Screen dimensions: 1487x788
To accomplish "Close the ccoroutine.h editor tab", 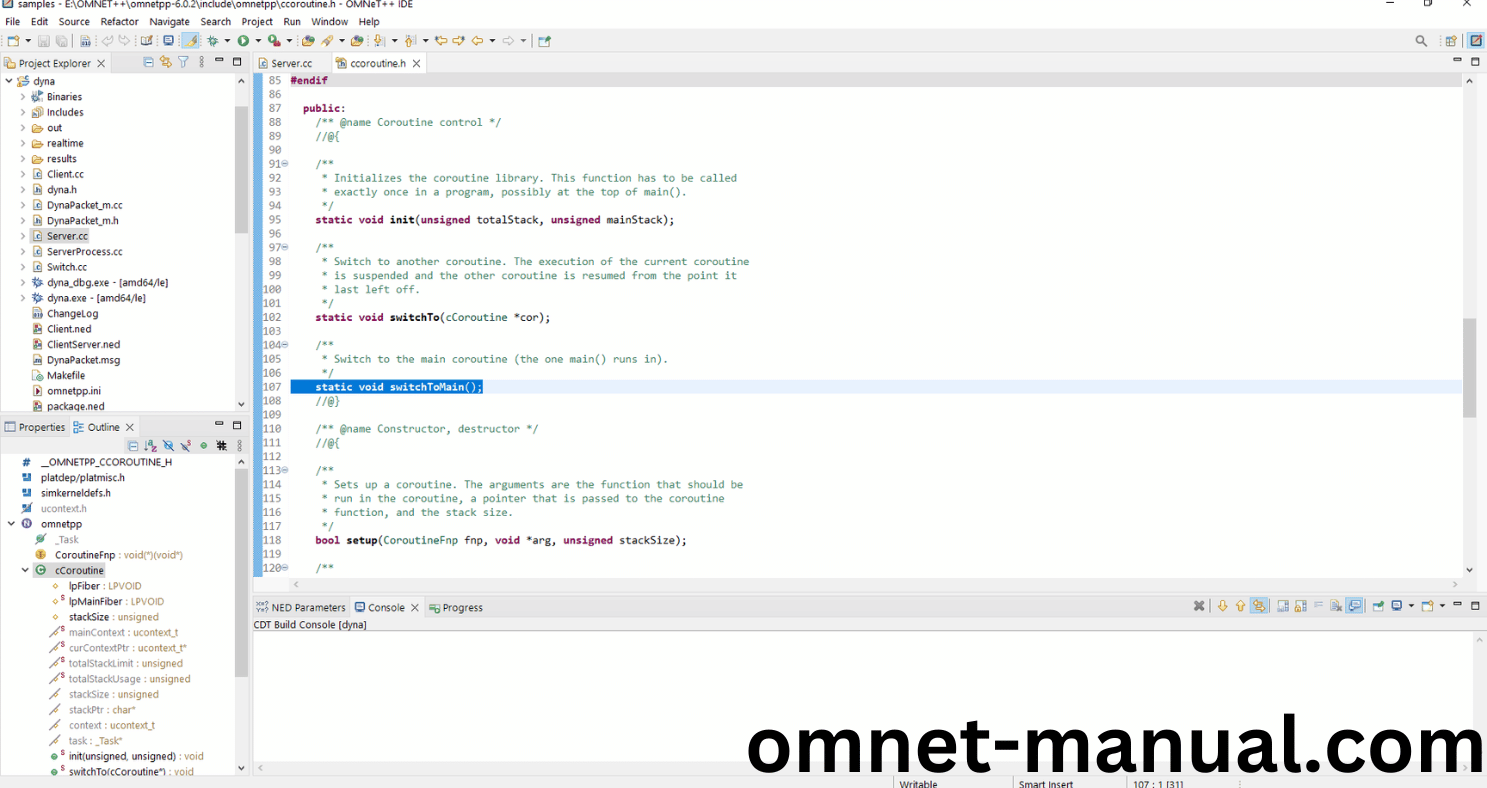I will tap(416, 63).
